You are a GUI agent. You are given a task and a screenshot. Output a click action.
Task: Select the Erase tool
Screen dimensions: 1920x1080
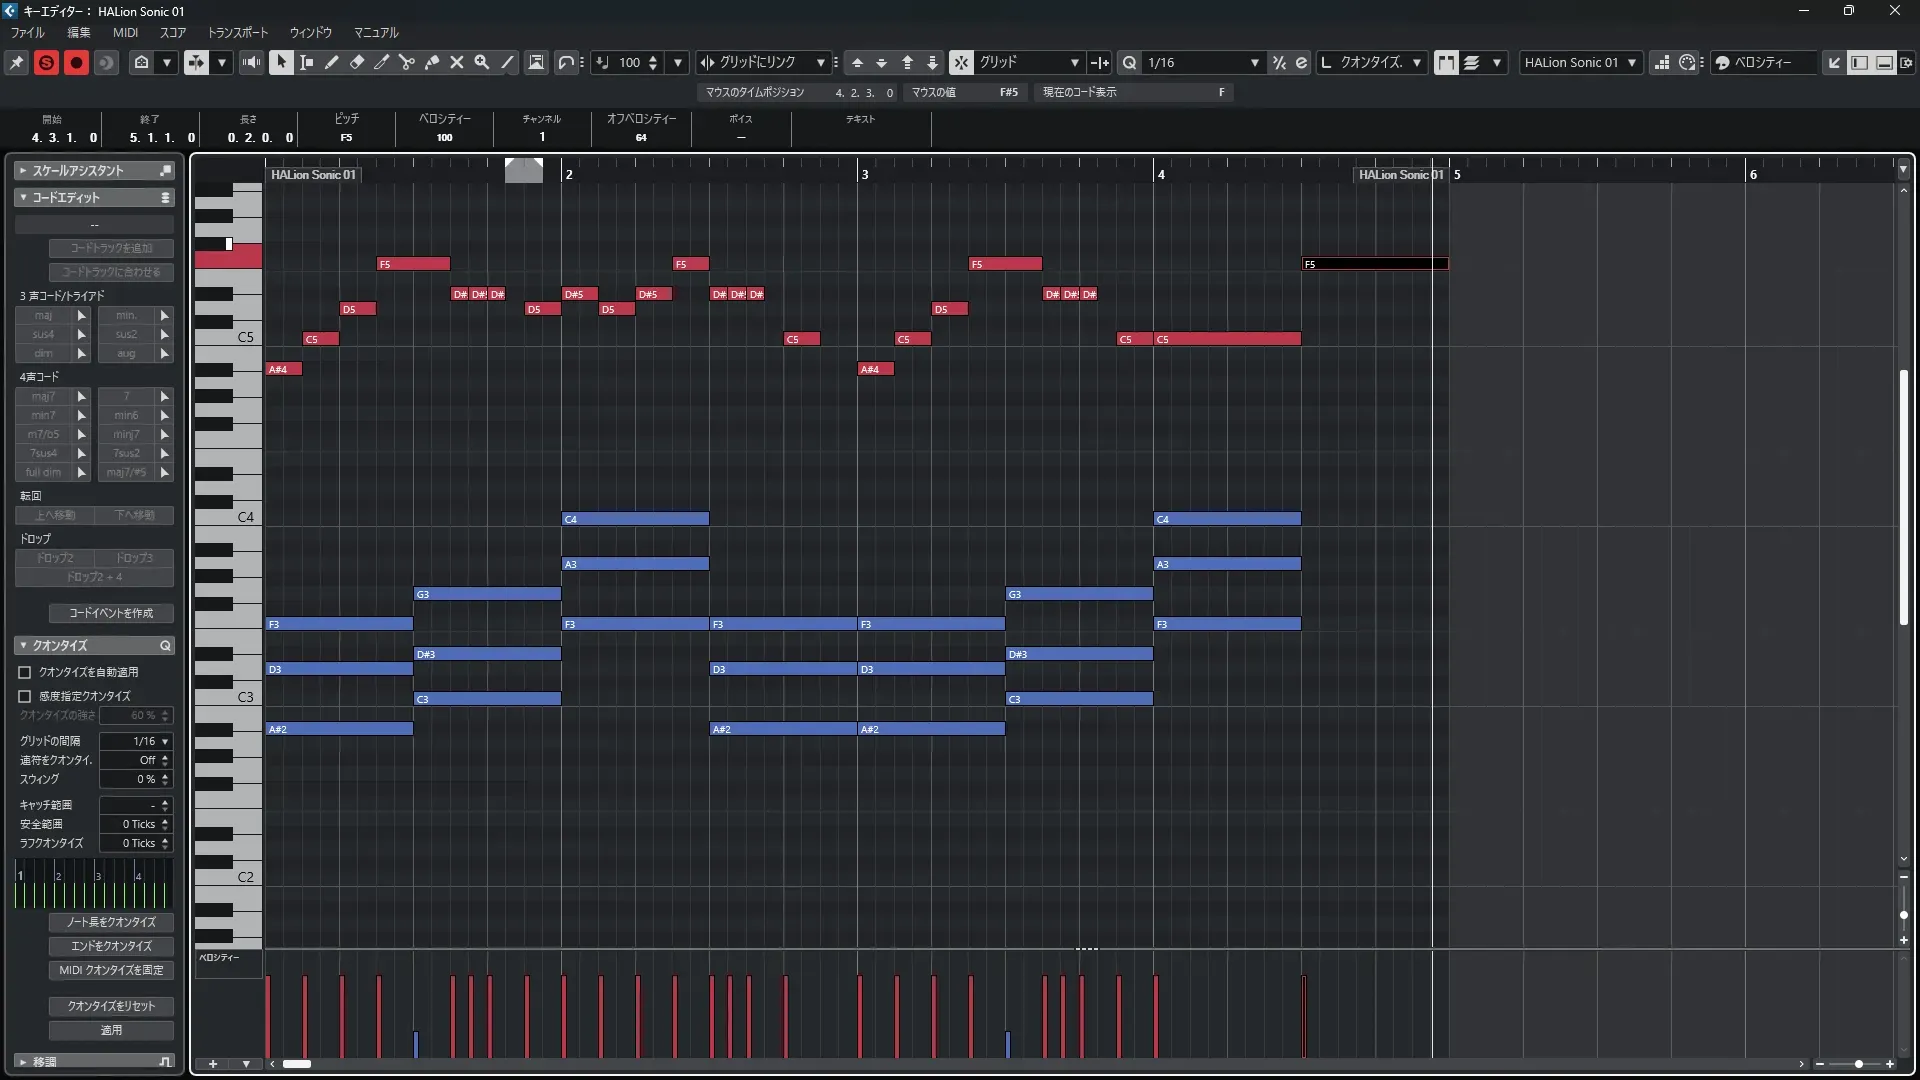tap(356, 62)
